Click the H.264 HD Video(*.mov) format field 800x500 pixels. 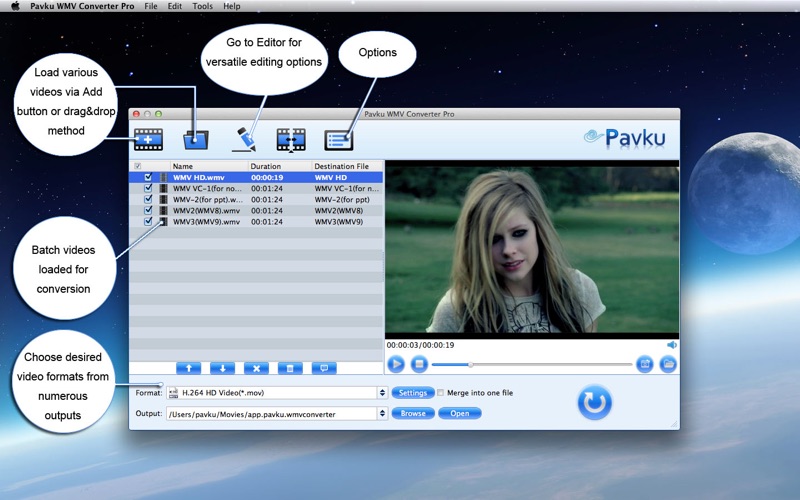tap(276, 393)
